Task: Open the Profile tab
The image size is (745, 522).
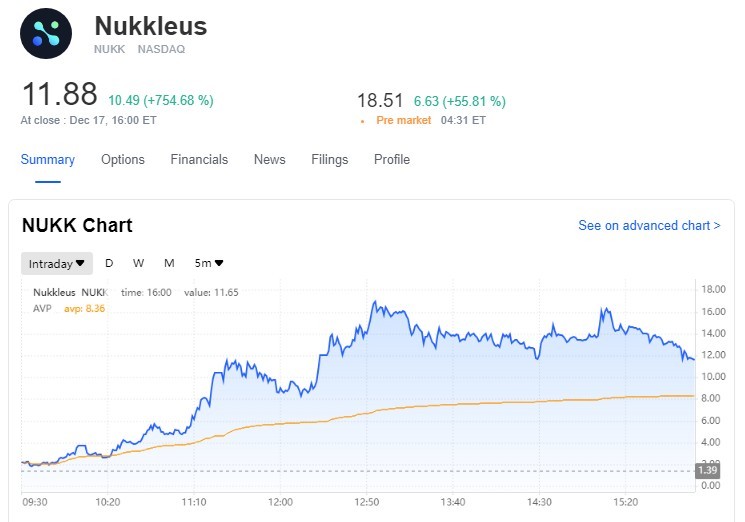Action: 392,160
